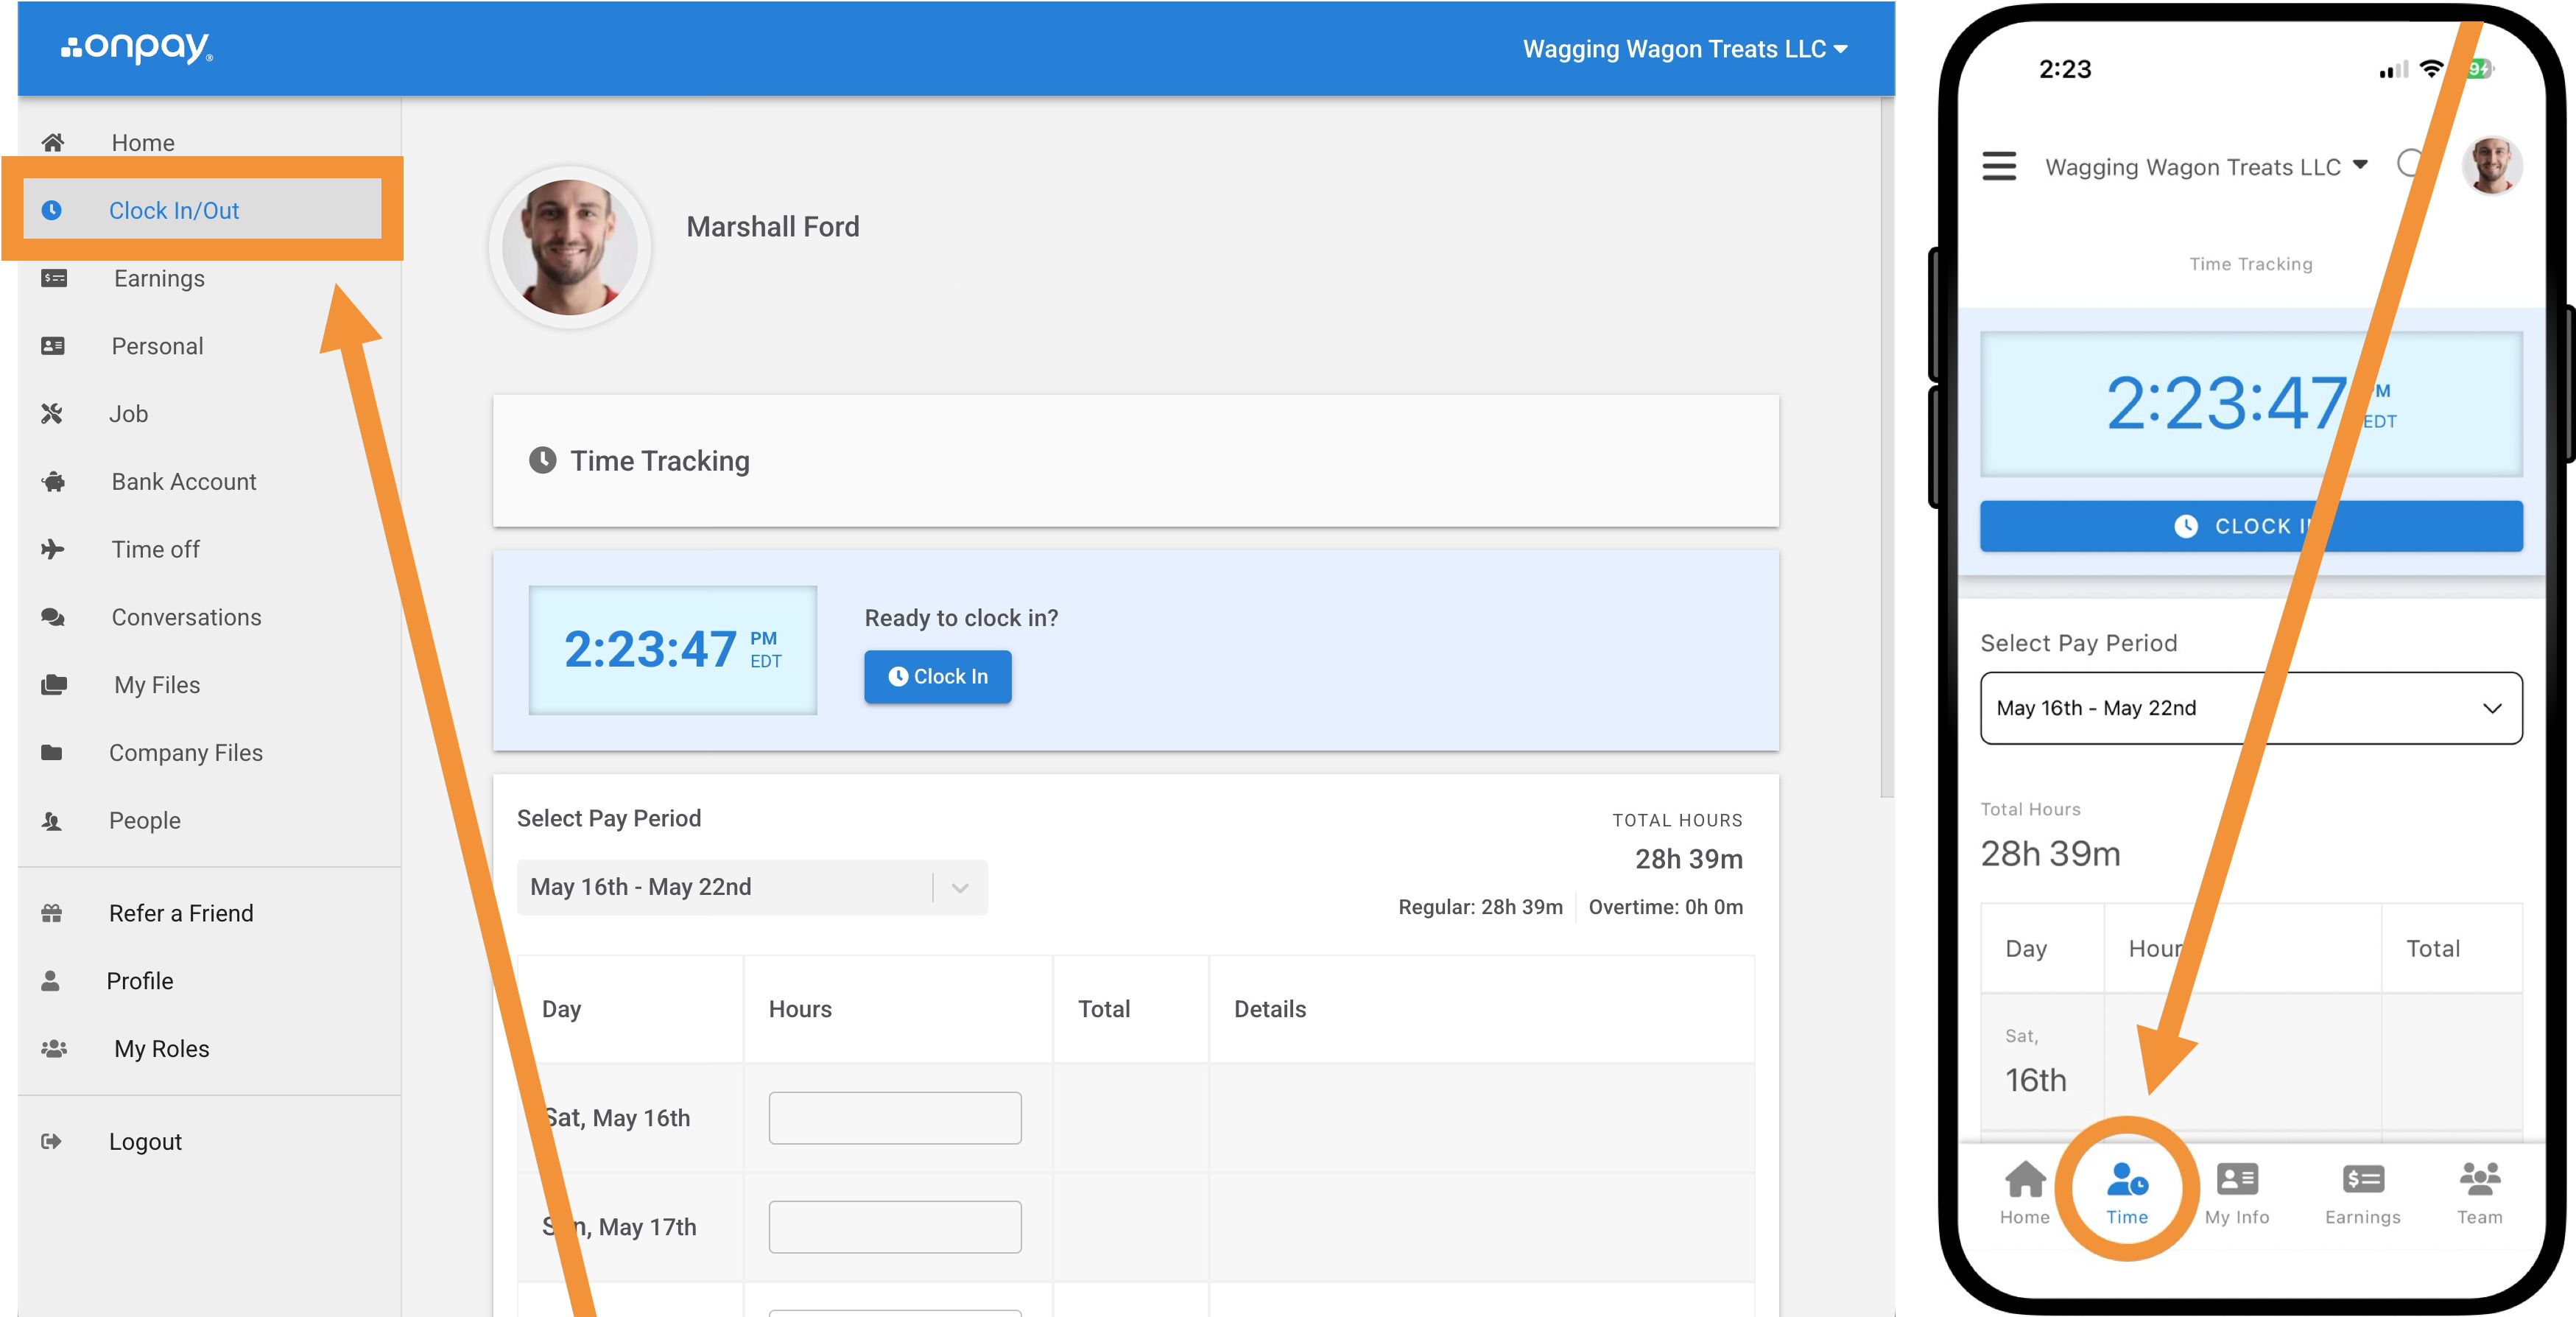This screenshot has width=2576, height=1317.
Task: Click the main page vertical scrollbar
Action: tap(1887, 447)
